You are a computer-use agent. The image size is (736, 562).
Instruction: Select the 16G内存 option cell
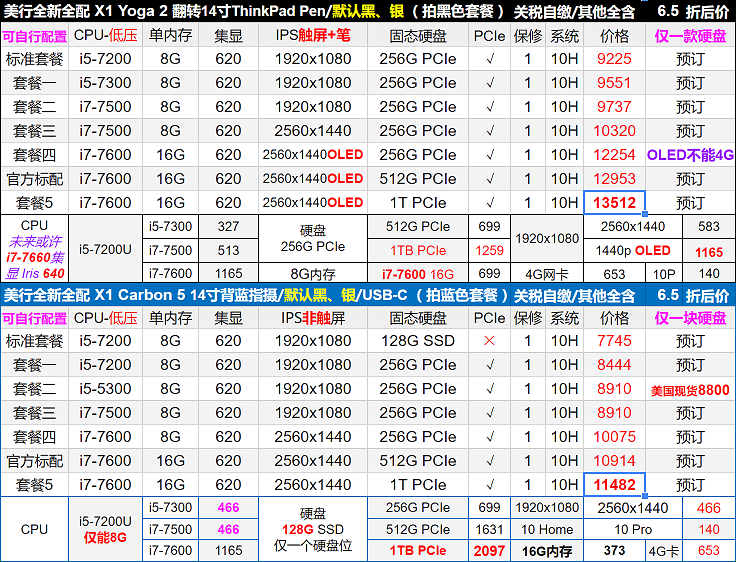click(547, 550)
